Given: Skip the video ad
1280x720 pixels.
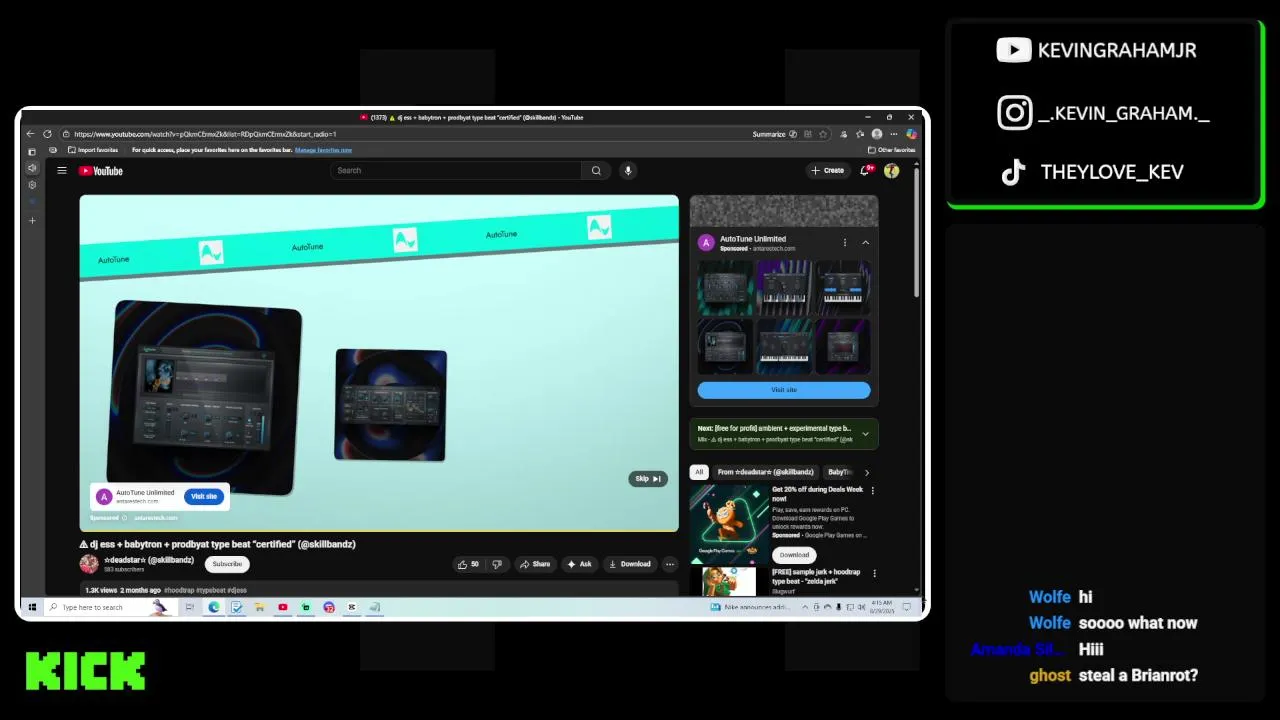Looking at the screenshot, I should click(x=648, y=479).
